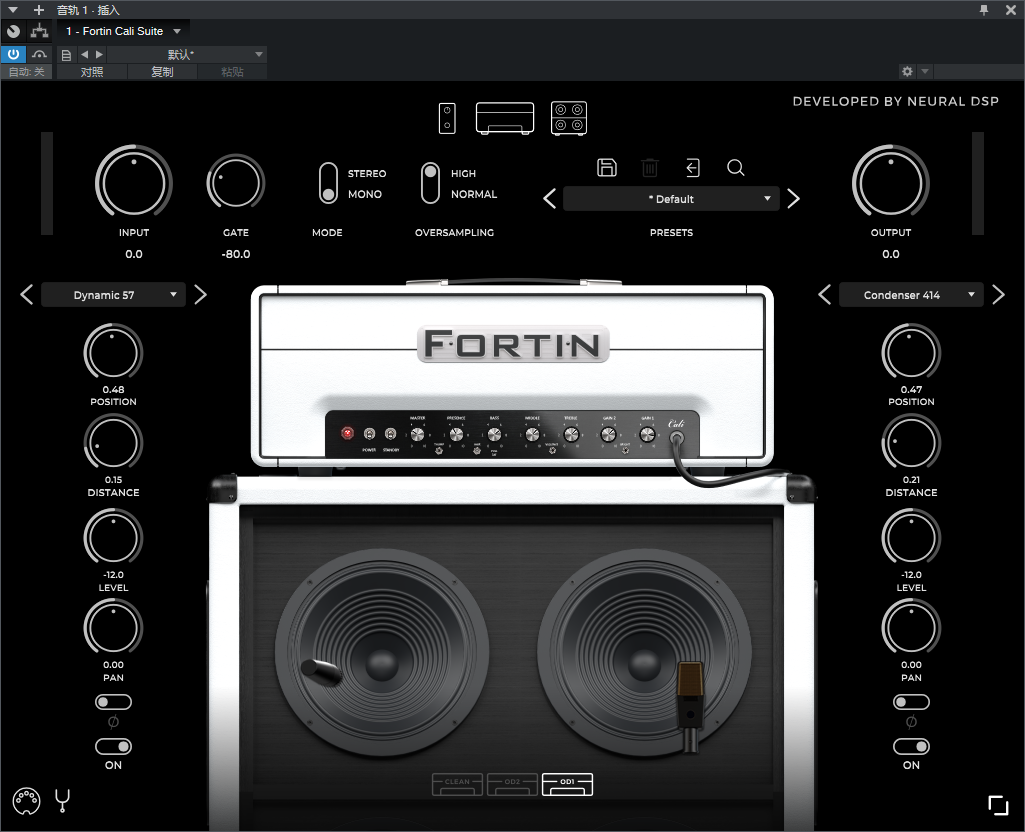Click right mic DISTANCE knob
The width and height of the screenshot is (1025, 832).
(x=911, y=442)
